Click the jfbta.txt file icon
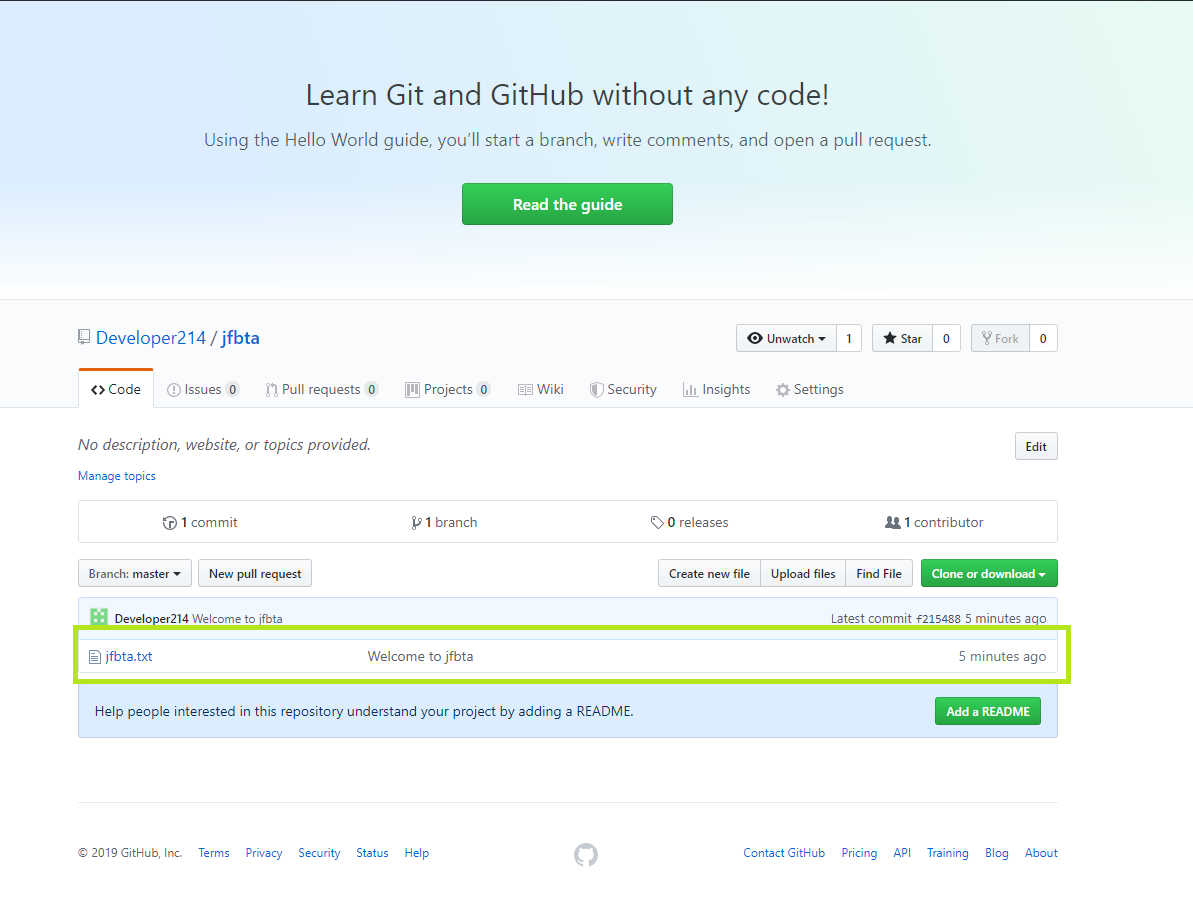This screenshot has height=901, width=1193. [x=94, y=657]
